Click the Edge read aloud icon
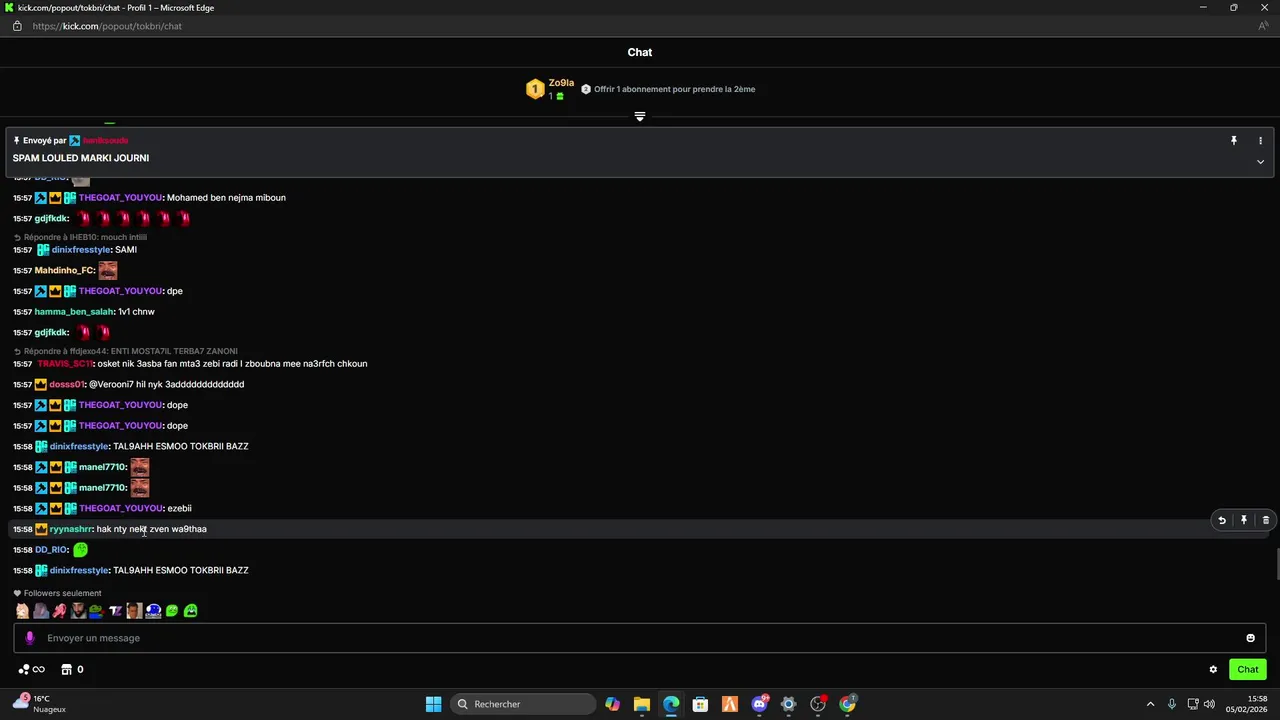 (1263, 26)
